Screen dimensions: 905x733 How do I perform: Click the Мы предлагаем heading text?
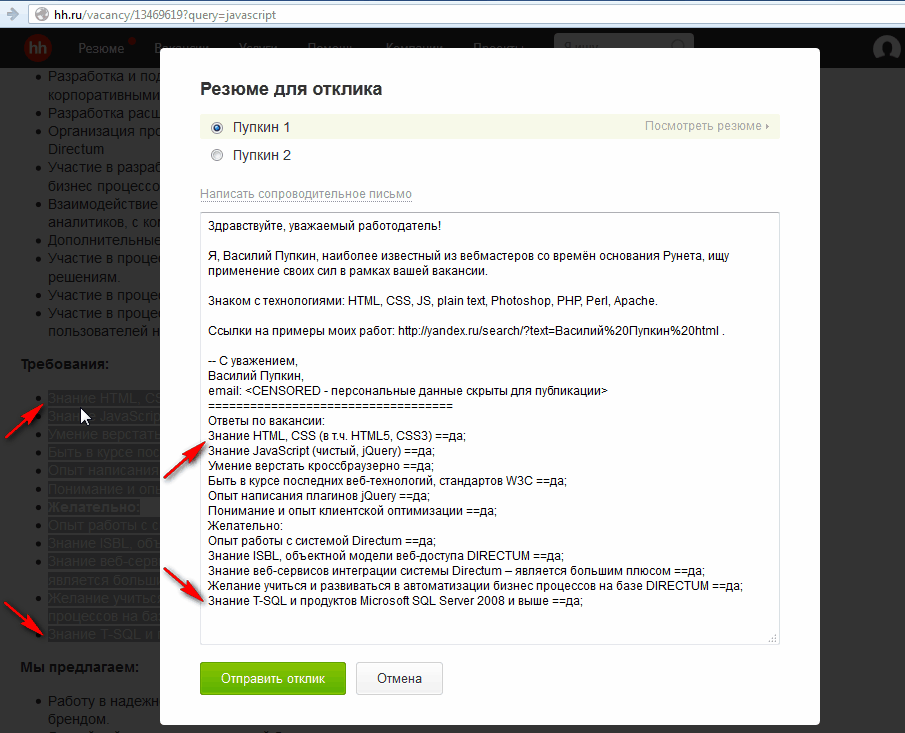(80, 667)
